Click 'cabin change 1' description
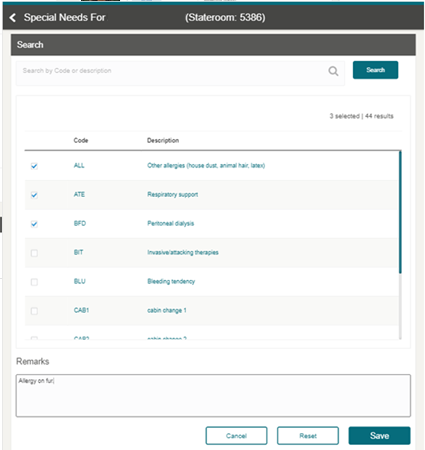Viewport: 425px width, 450px height. tap(167, 310)
